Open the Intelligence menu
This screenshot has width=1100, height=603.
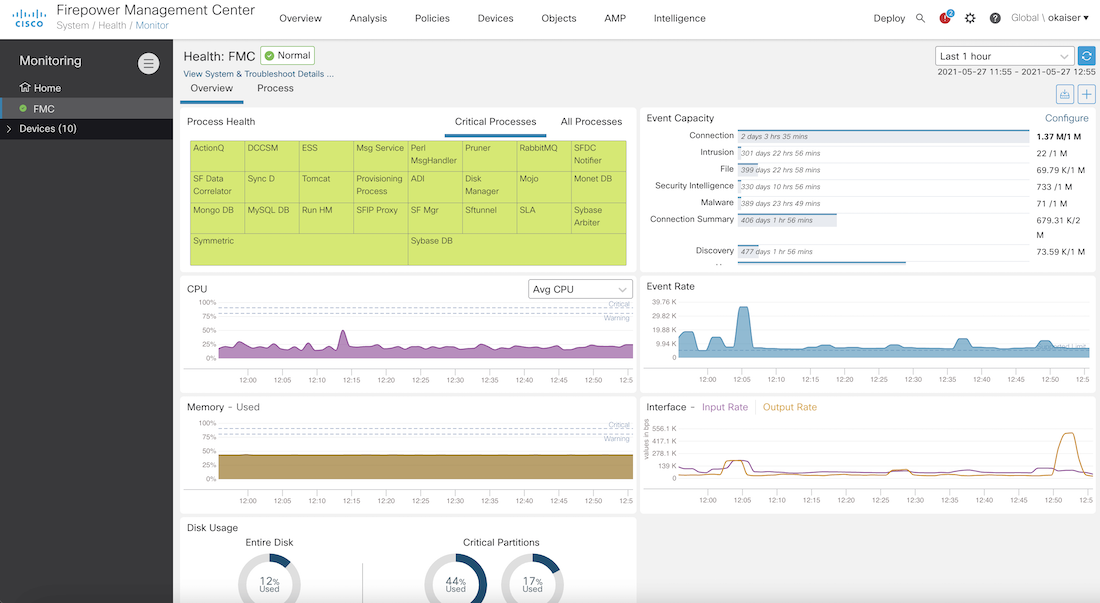[x=680, y=18]
